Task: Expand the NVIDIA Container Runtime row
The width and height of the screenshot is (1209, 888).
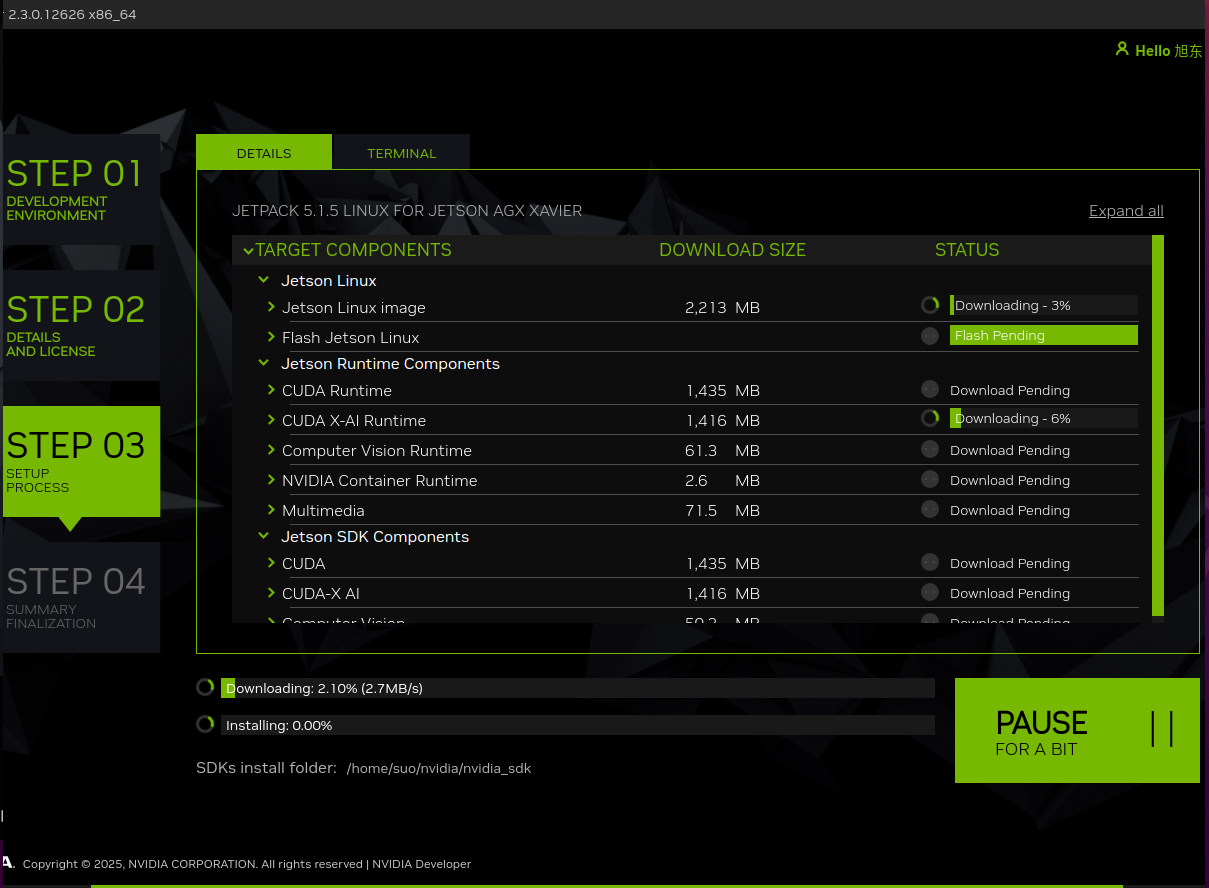Action: point(272,480)
